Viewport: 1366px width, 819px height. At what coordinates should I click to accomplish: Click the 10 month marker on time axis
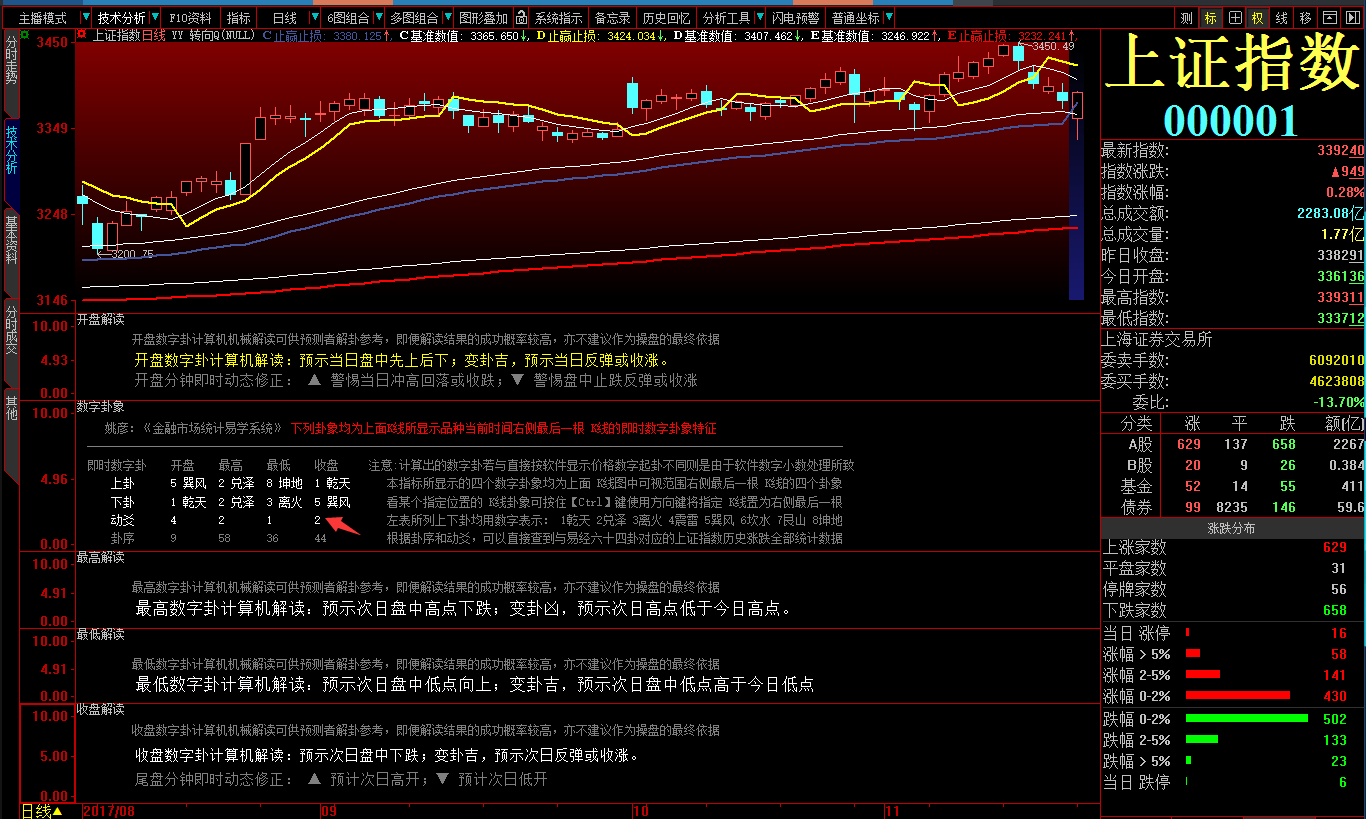click(x=641, y=811)
